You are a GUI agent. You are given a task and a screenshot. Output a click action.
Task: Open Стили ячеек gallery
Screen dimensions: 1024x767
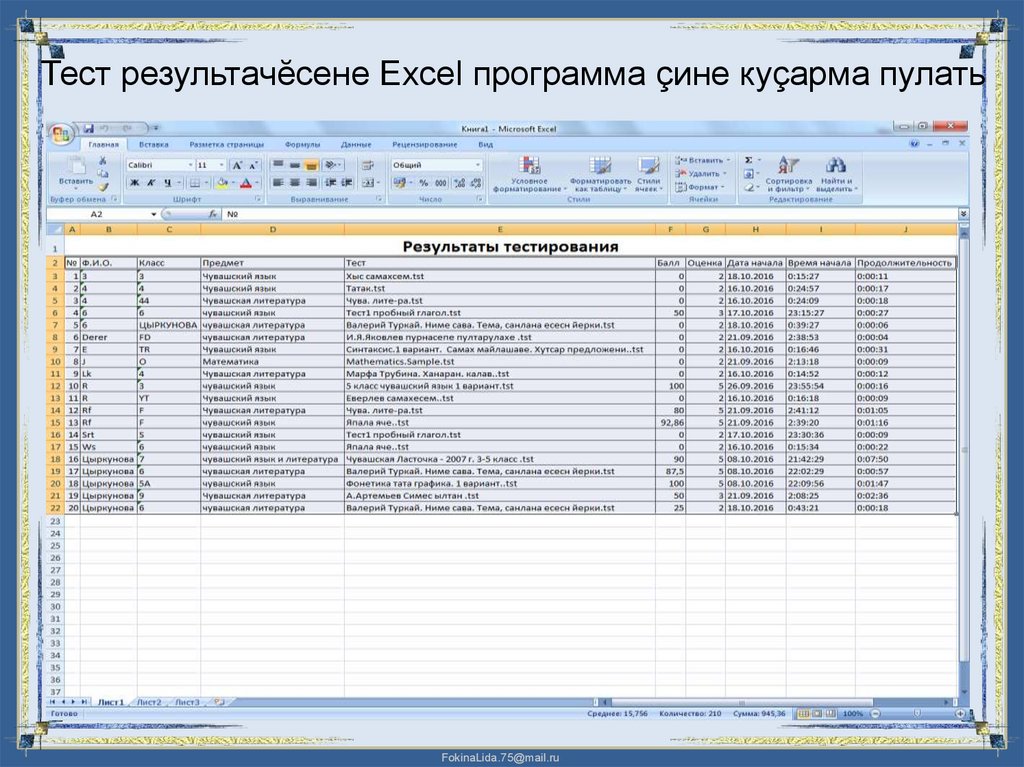pos(648,174)
